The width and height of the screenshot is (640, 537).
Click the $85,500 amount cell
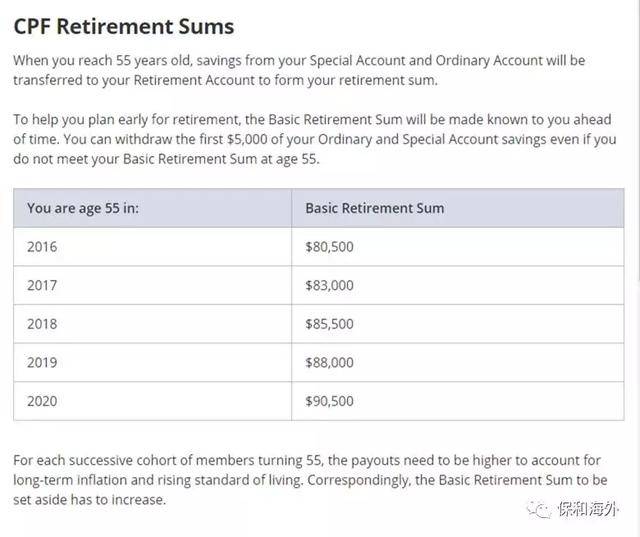click(x=329, y=324)
